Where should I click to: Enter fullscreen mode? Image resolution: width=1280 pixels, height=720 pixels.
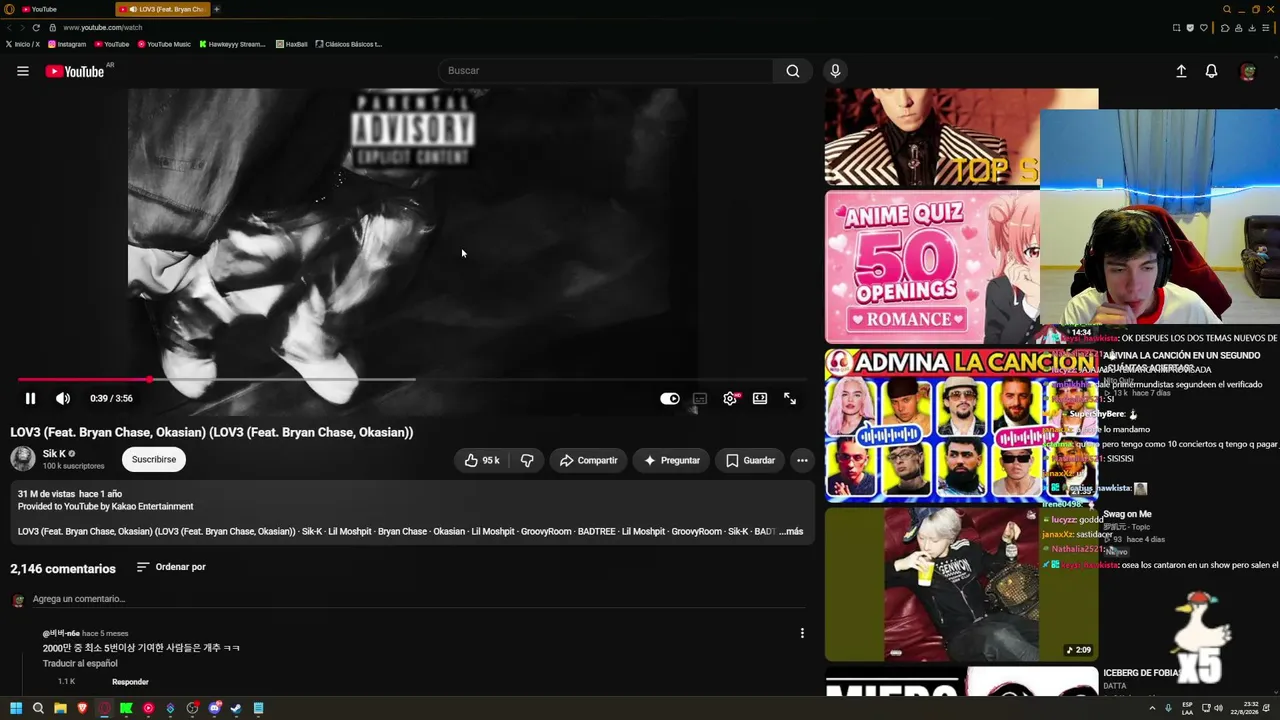[790, 398]
